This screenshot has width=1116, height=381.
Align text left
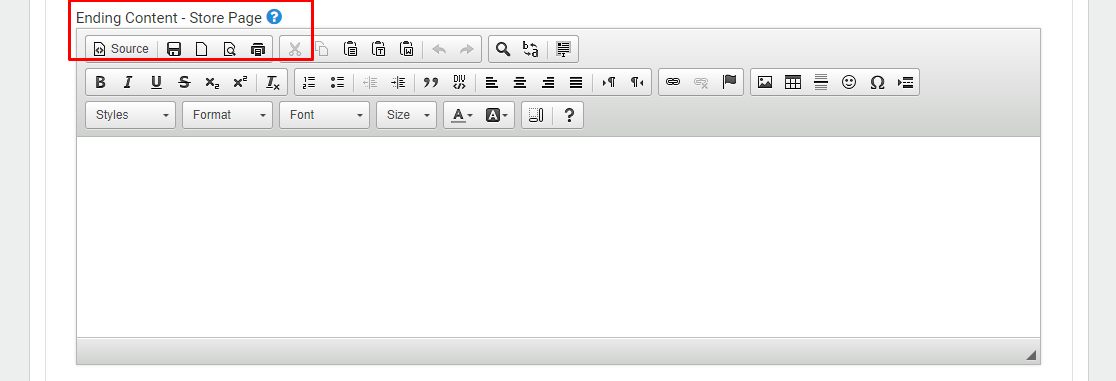tap(492, 82)
